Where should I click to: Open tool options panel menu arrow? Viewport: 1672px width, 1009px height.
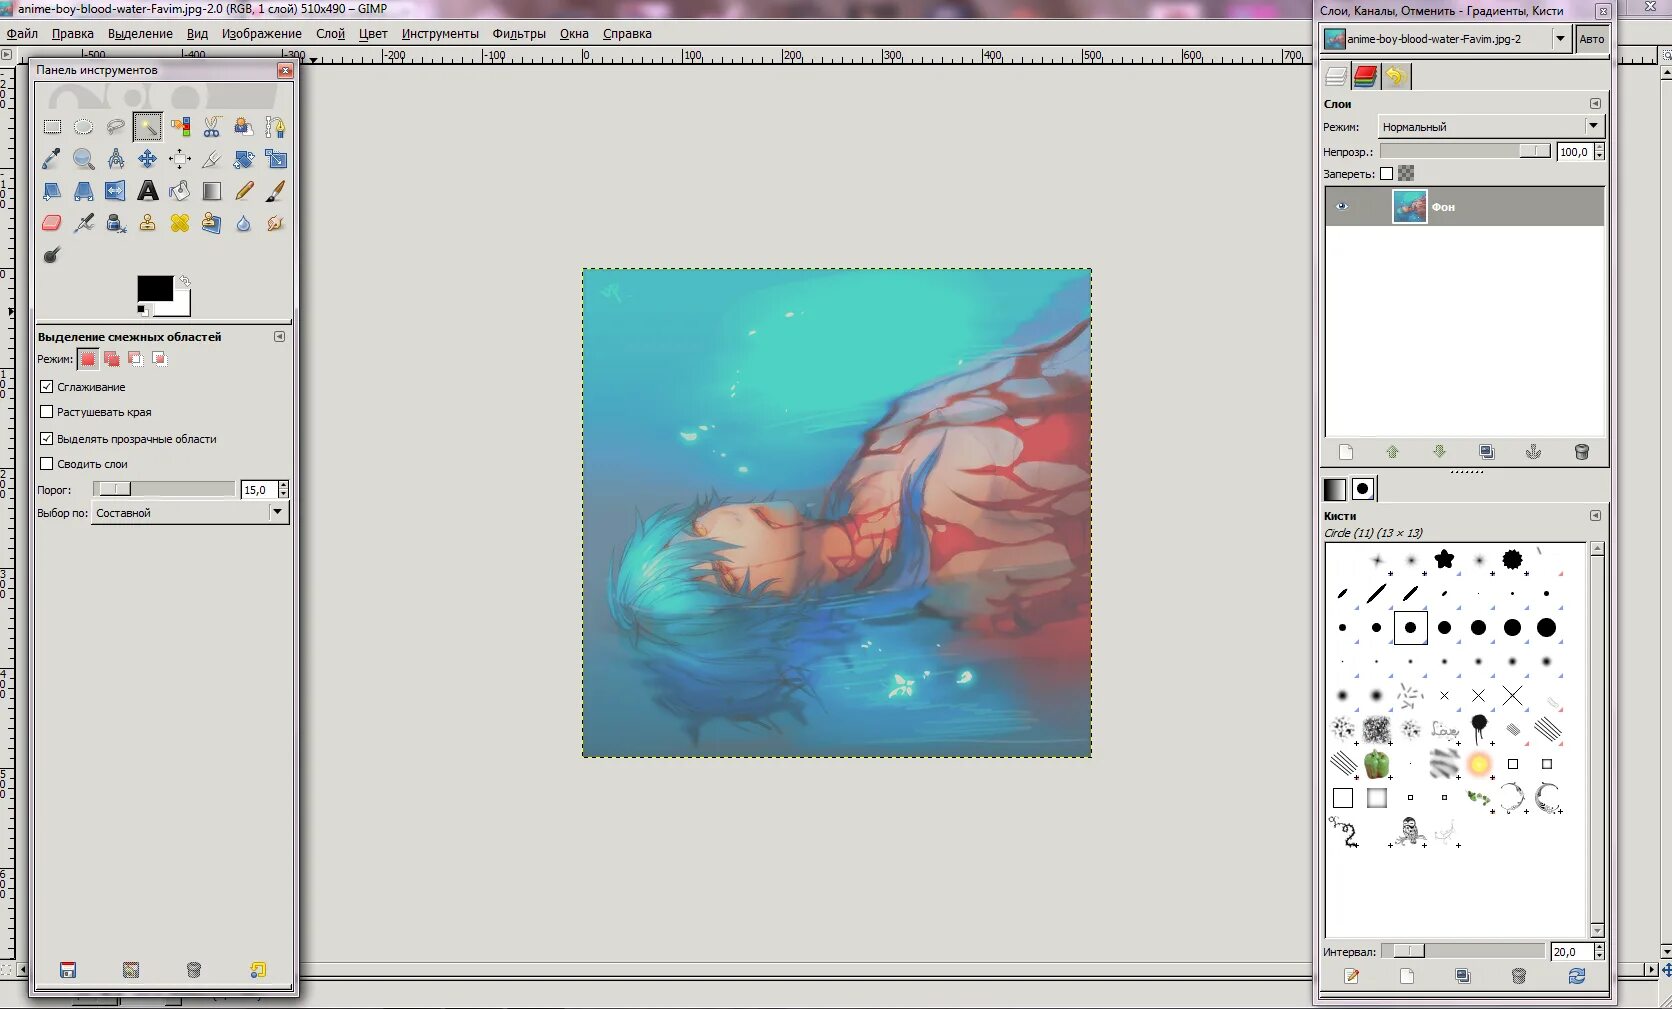coord(279,337)
